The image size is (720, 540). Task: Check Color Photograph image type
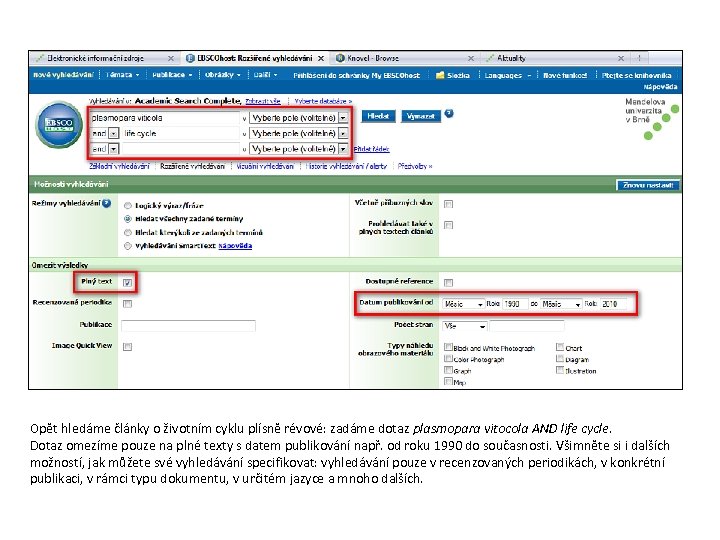[x=448, y=359]
